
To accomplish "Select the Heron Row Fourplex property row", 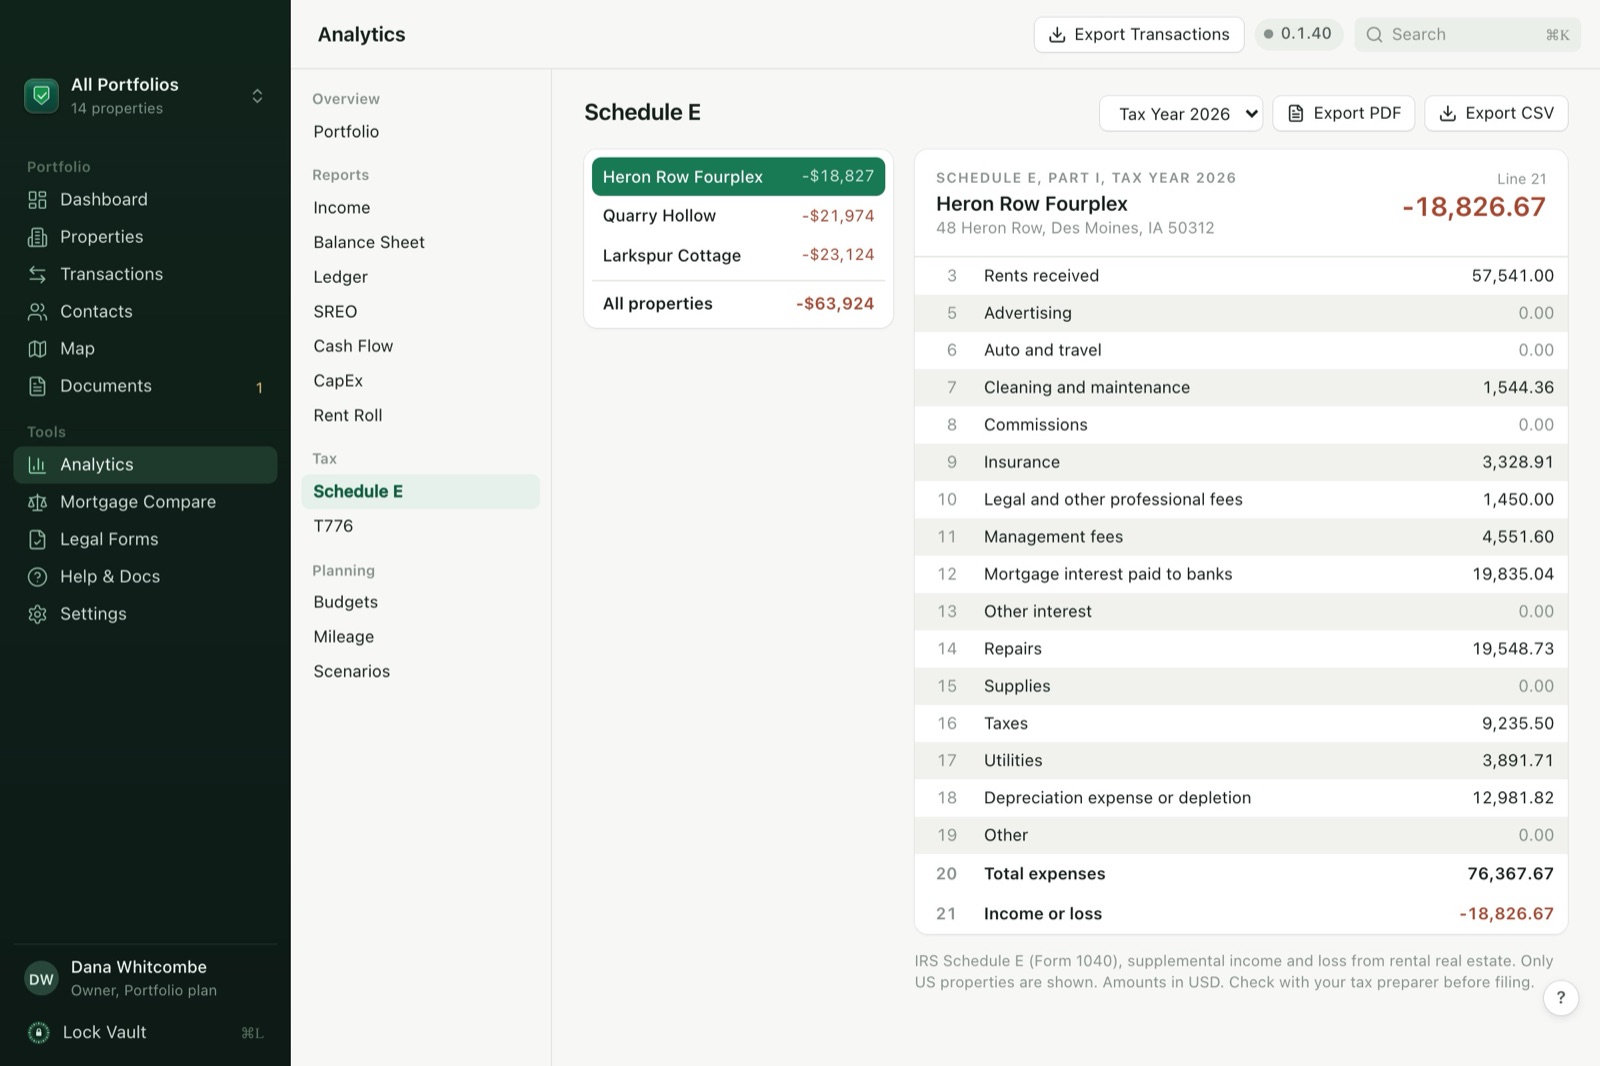I will 738,177.
